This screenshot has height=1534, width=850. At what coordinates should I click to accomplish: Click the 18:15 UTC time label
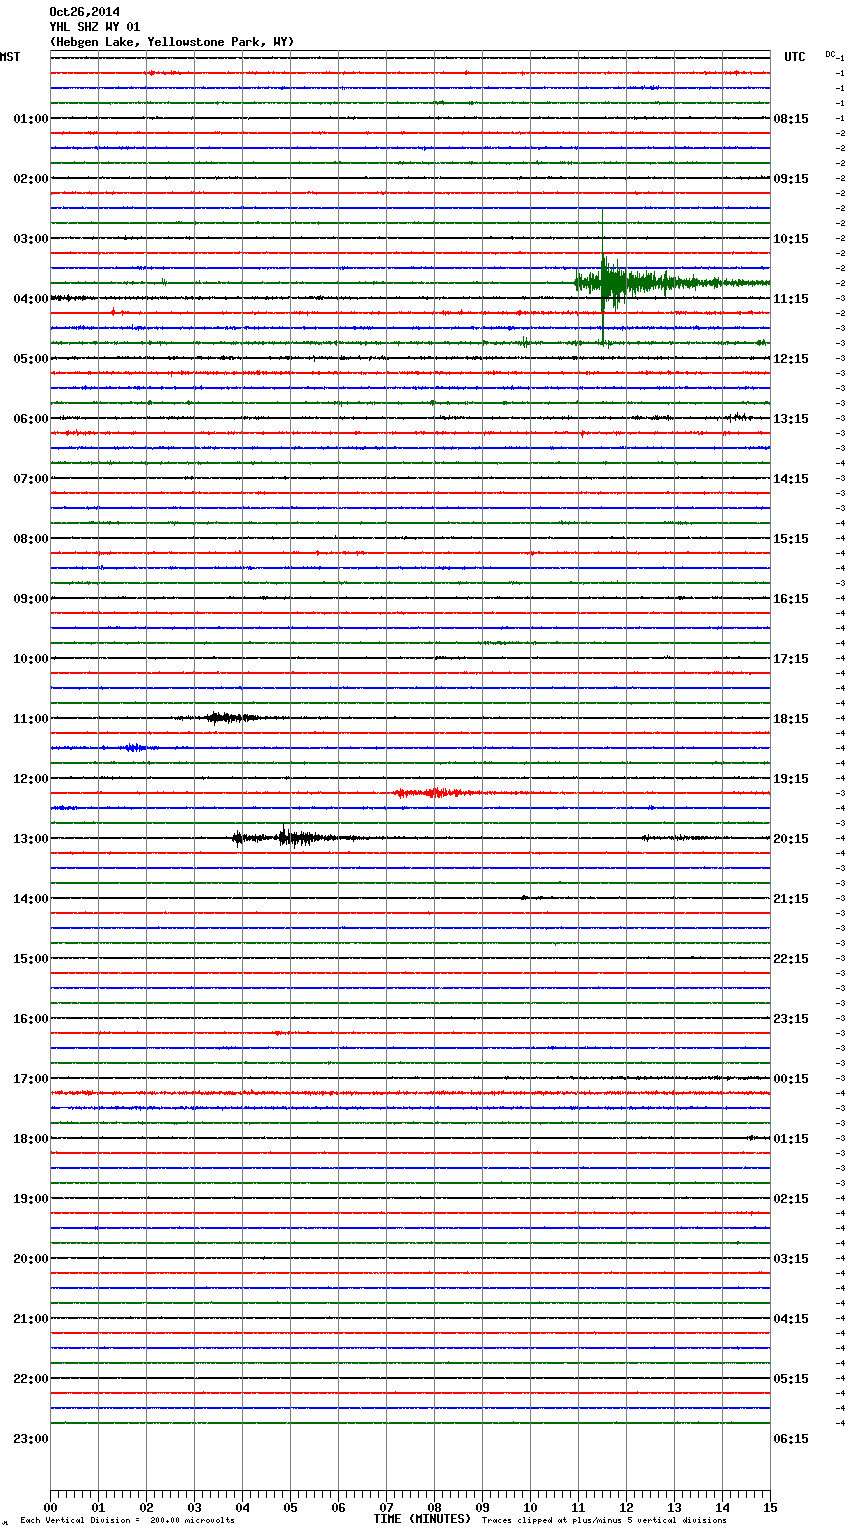791,719
